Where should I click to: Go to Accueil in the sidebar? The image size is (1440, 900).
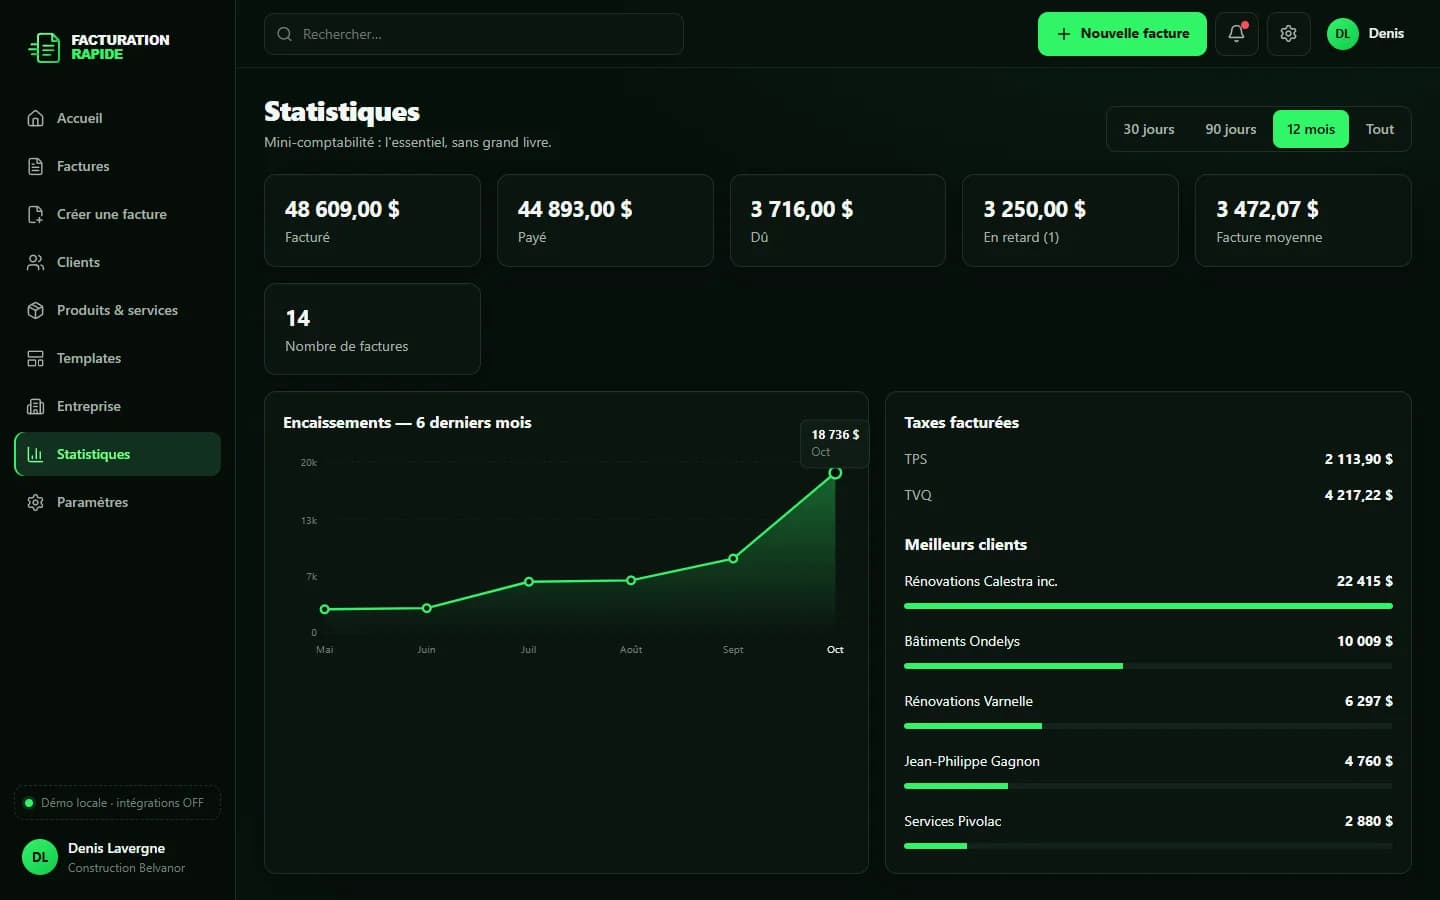coord(118,118)
